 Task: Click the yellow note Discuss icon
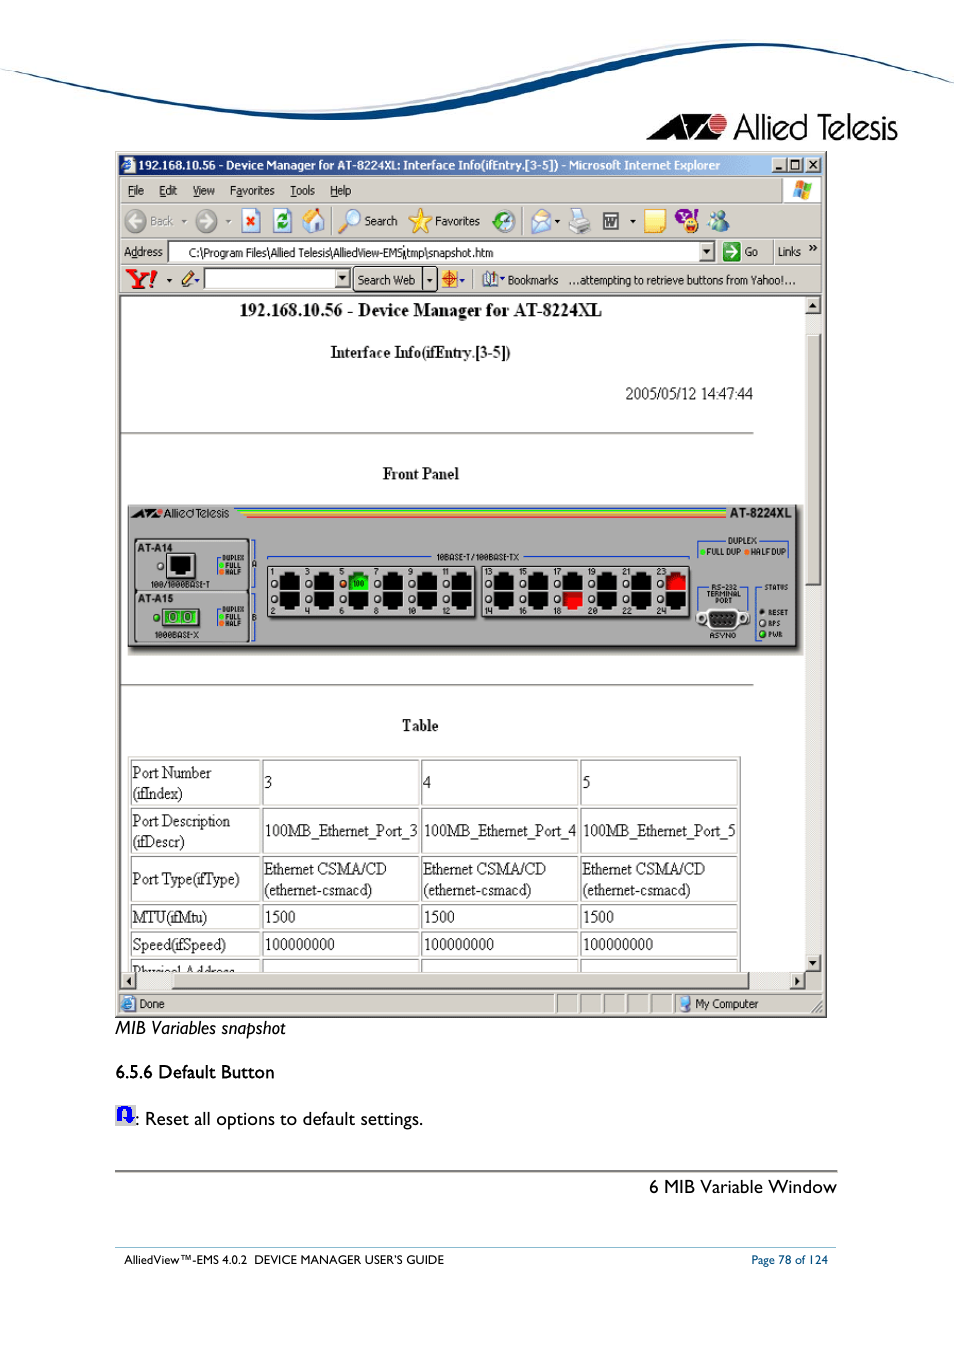pos(654,221)
